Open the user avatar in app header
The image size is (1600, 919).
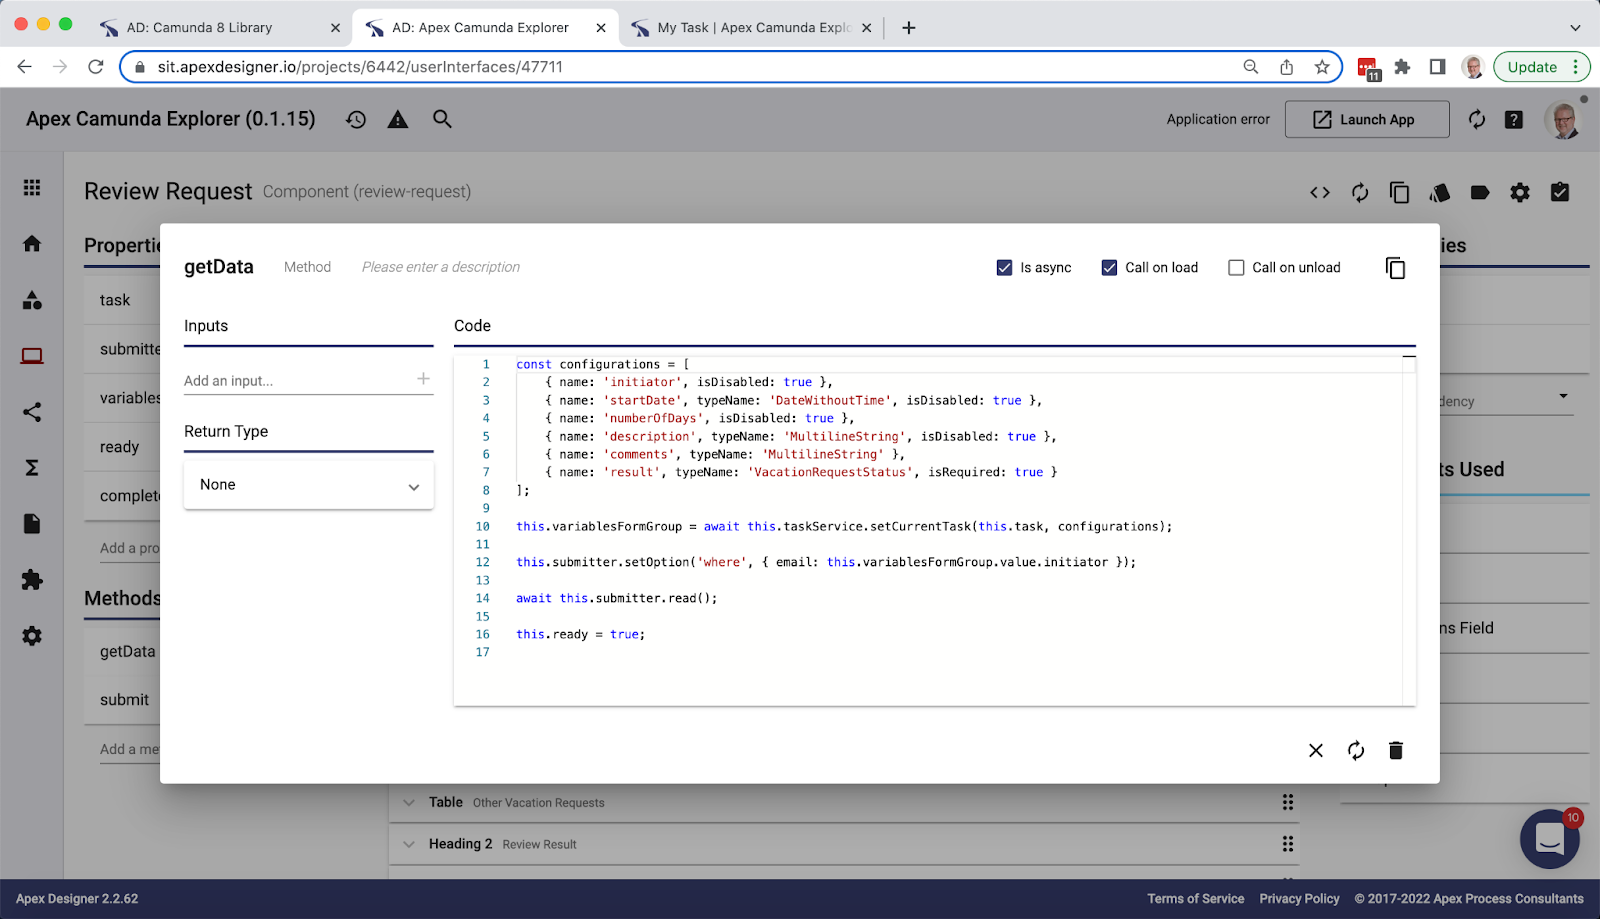click(1562, 120)
